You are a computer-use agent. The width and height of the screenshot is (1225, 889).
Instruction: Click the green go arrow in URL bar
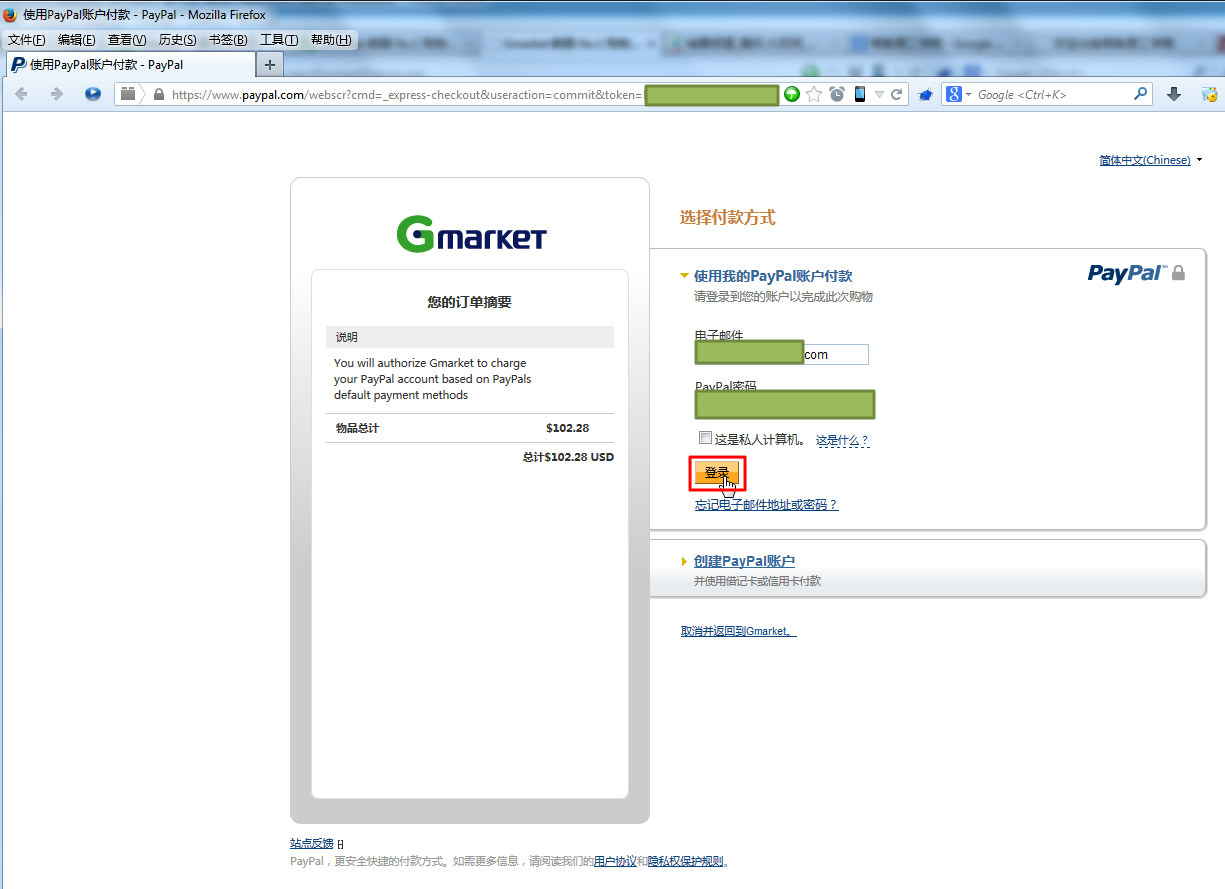coord(792,94)
